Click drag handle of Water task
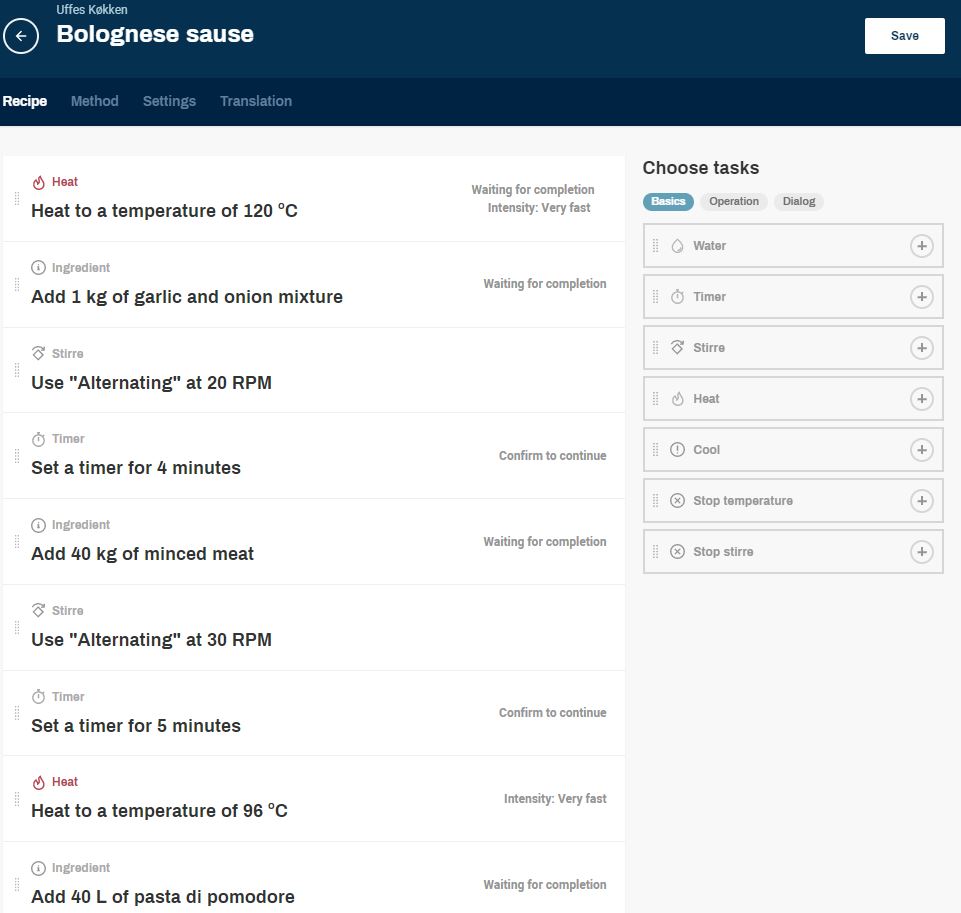 [x=655, y=246]
